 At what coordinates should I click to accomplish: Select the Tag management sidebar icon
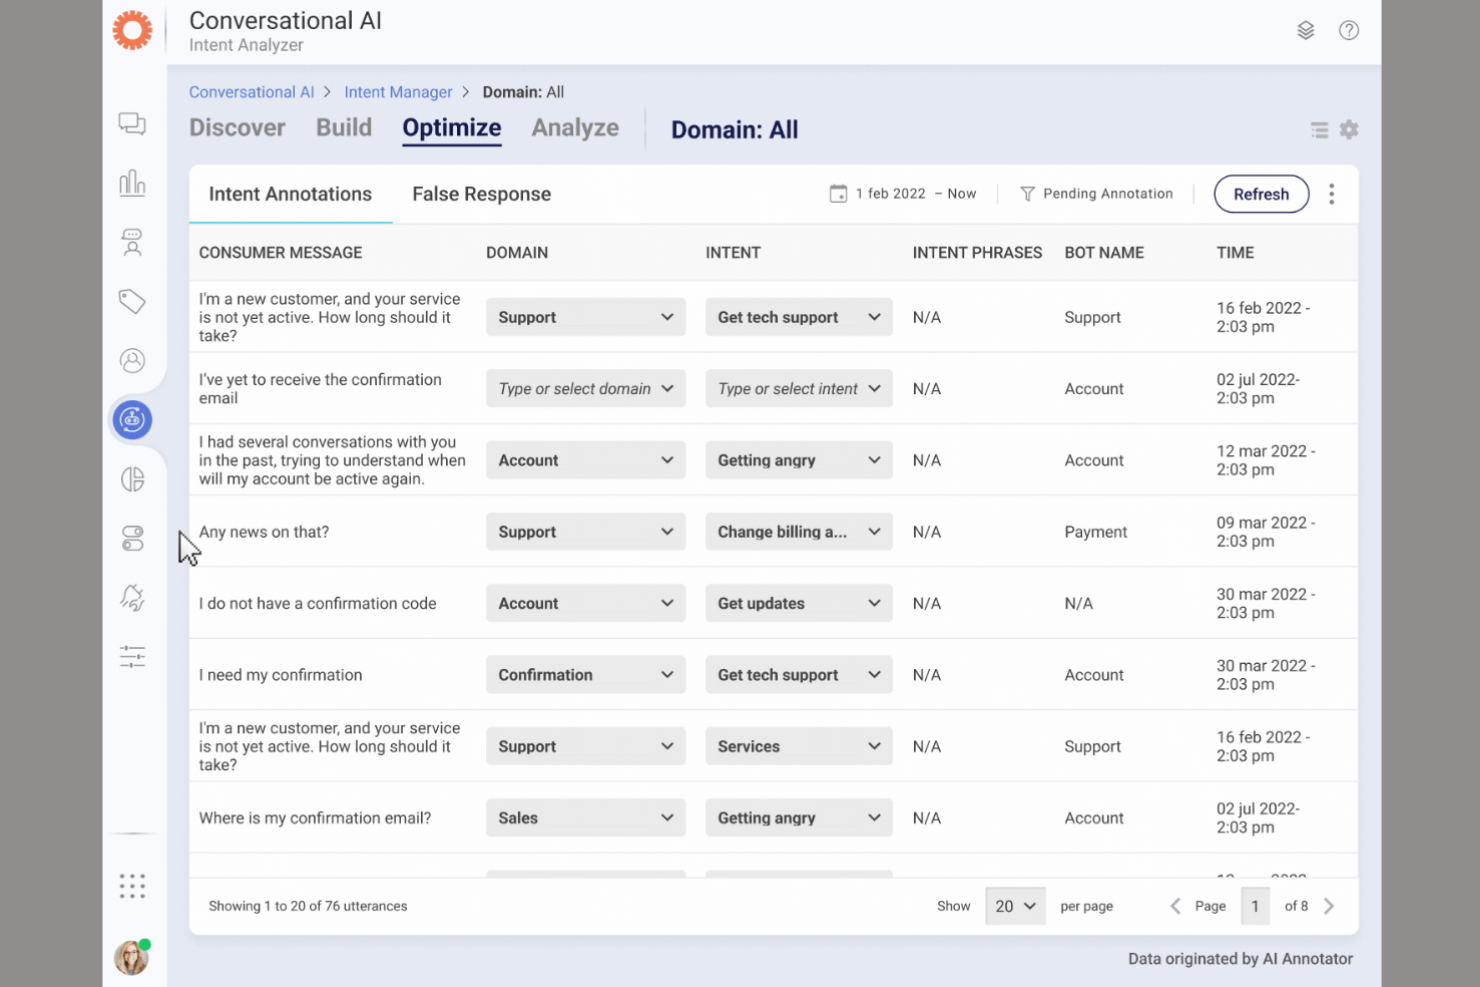pos(132,301)
